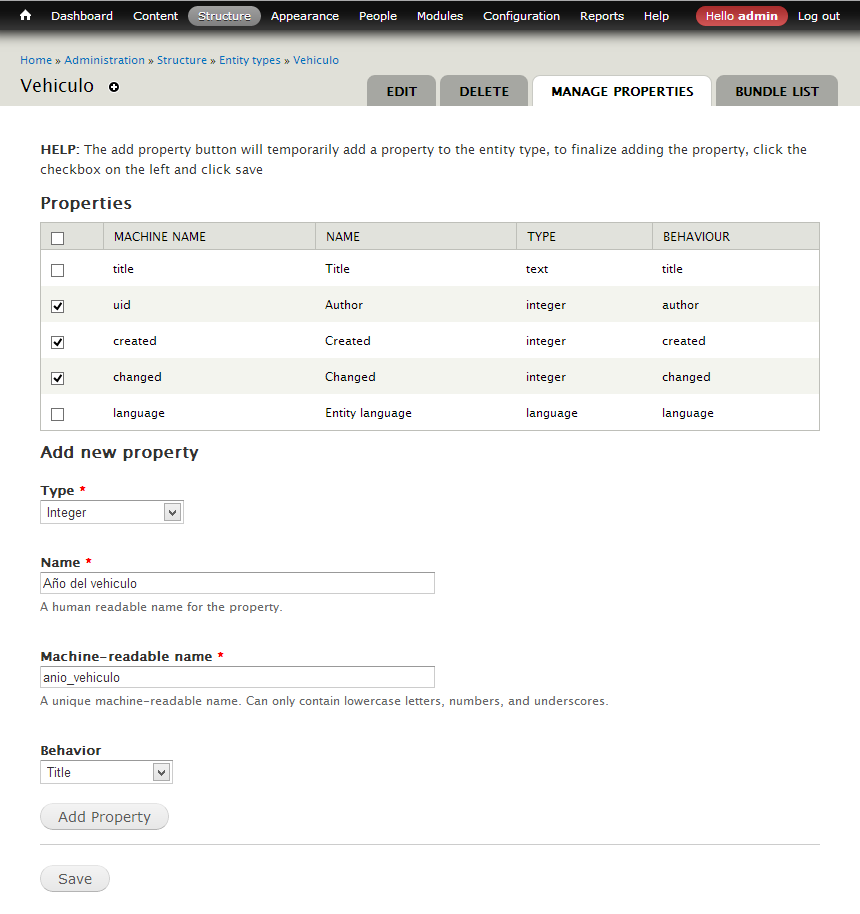The height and width of the screenshot is (914, 860).
Task: Expand the Behavior dropdown showing Title
Action: (x=106, y=772)
